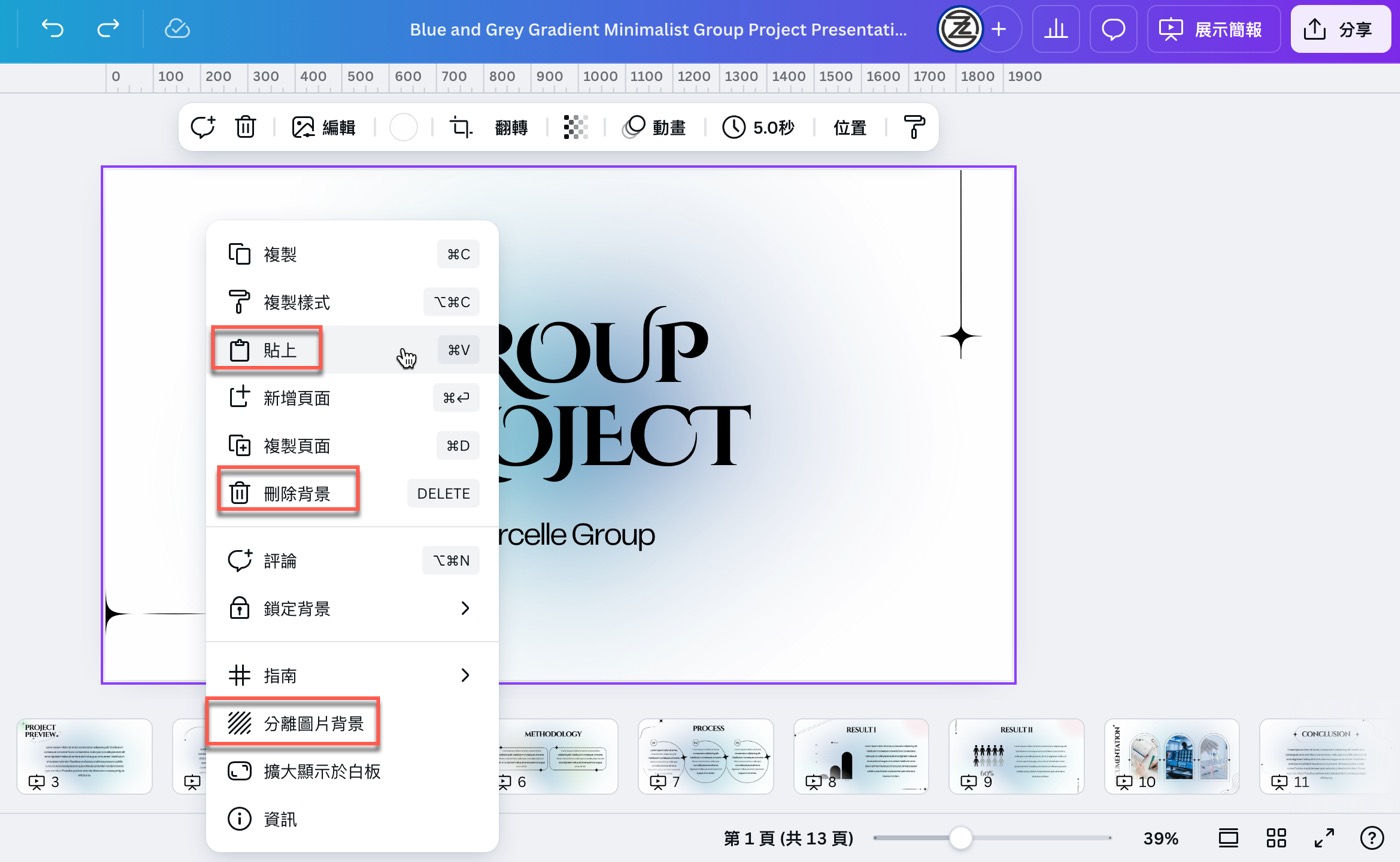Expand 指南 submenu arrow
1400x862 pixels.
tap(465, 675)
